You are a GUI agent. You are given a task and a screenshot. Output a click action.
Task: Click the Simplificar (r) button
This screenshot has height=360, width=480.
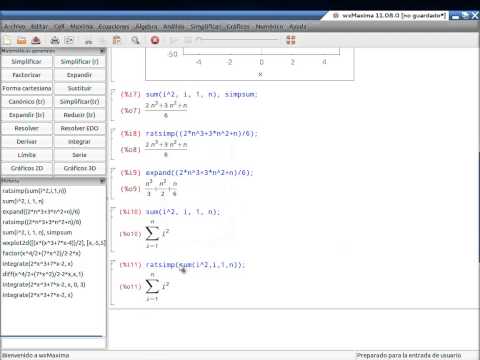click(x=79, y=62)
